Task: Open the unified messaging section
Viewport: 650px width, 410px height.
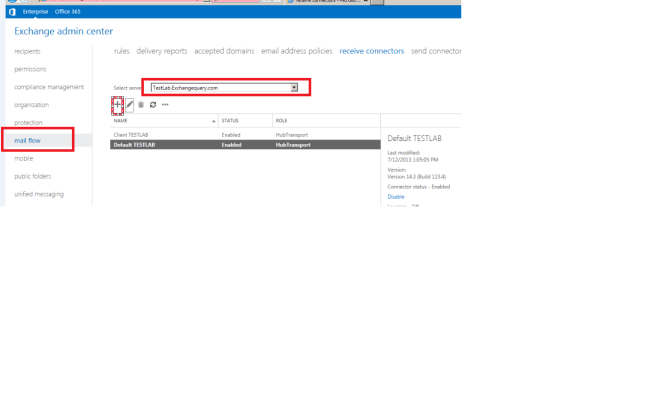Action: click(39, 194)
